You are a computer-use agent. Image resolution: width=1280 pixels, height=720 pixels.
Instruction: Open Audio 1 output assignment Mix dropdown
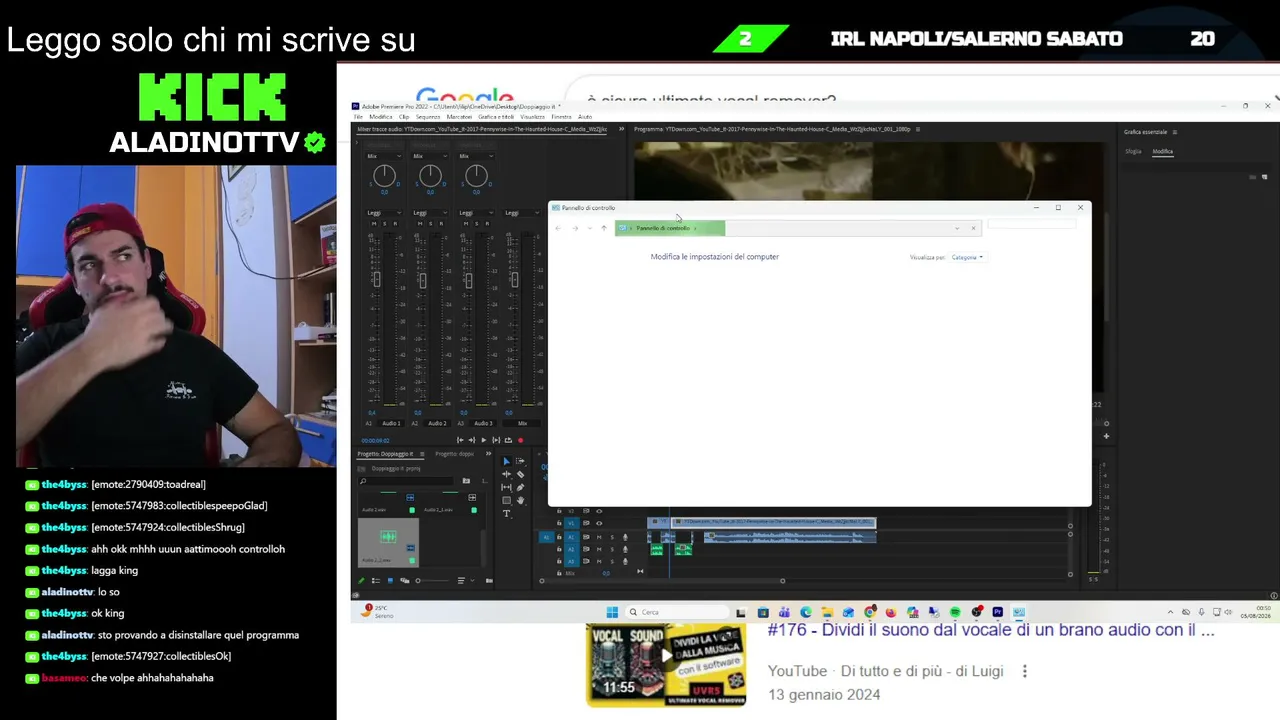[x=384, y=156]
